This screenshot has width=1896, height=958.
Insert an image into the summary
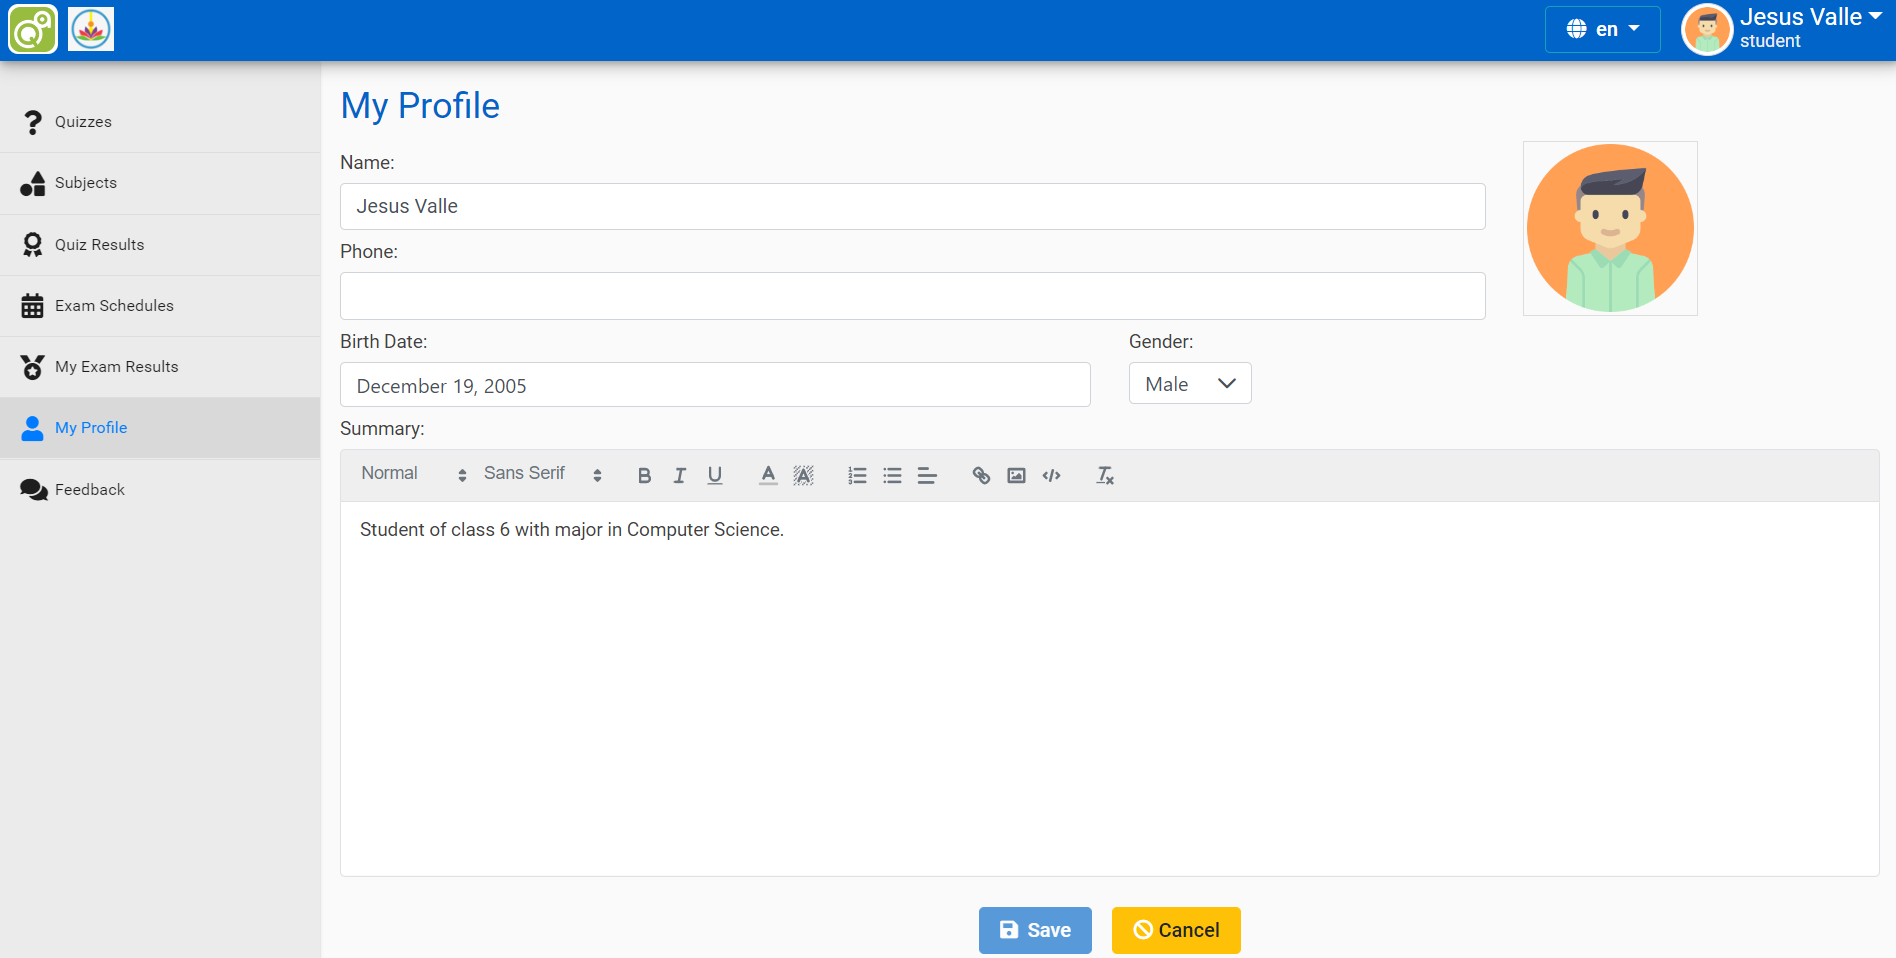(x=1016, y=476)
